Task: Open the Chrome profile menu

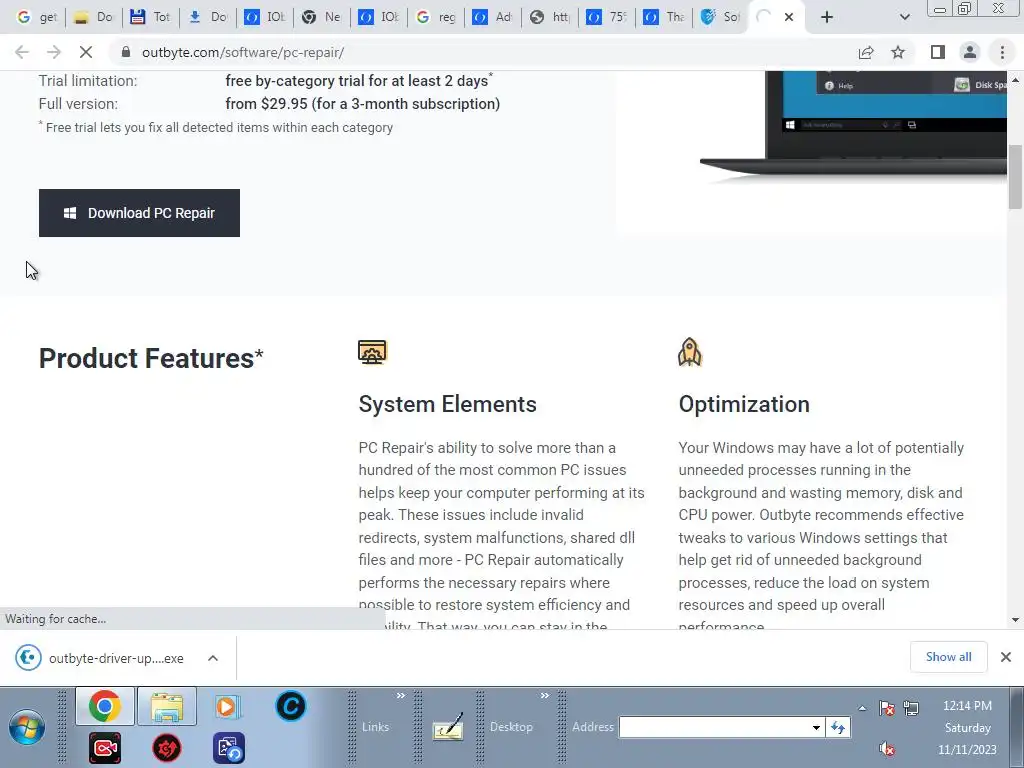Action: pyautogui.click(x=970, y=52)
